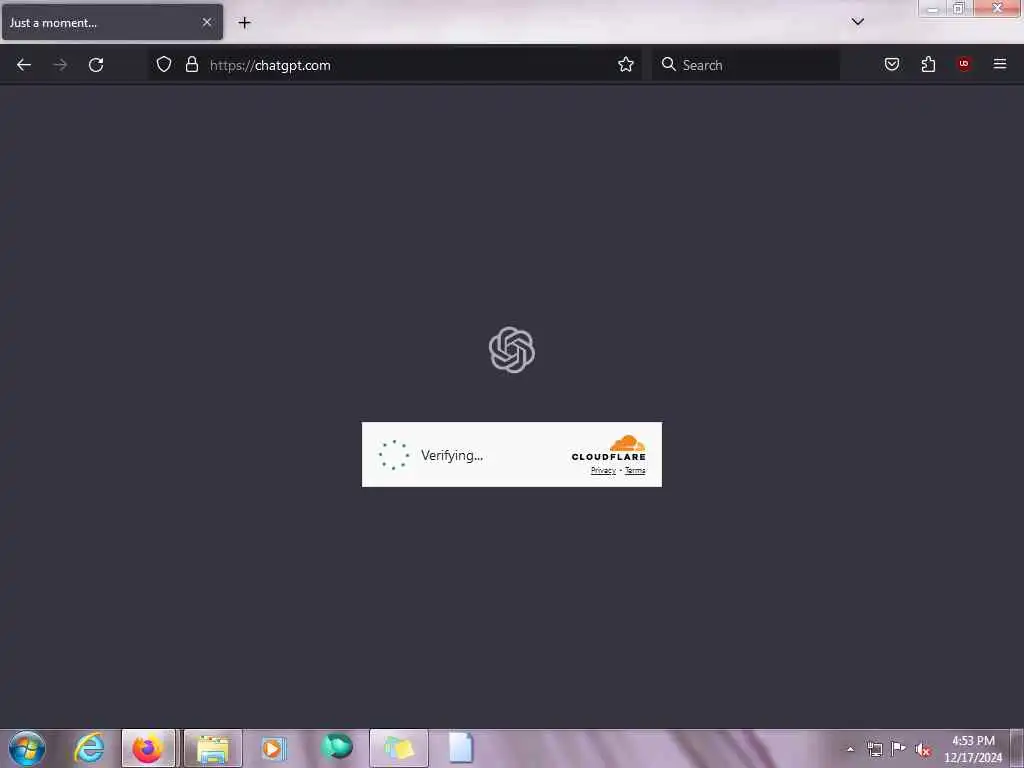Open Windows Media Player from taskbar
Image resolution: width=1024 pixels, height=768 pixels.
[x=274, y=748]
